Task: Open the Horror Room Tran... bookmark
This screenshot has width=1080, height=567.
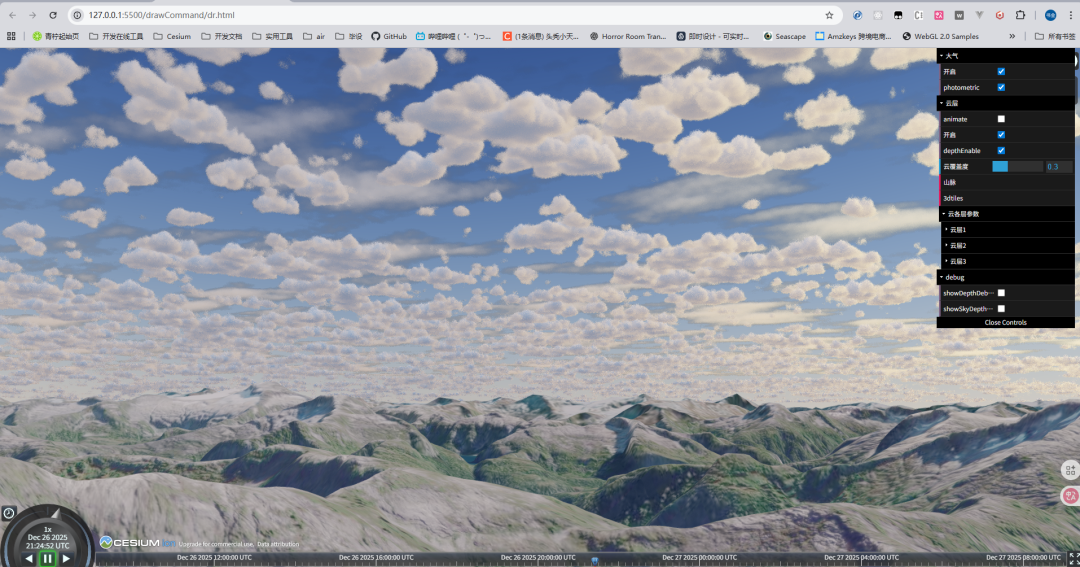Action: pyautogui.click(x=628, y=36)
